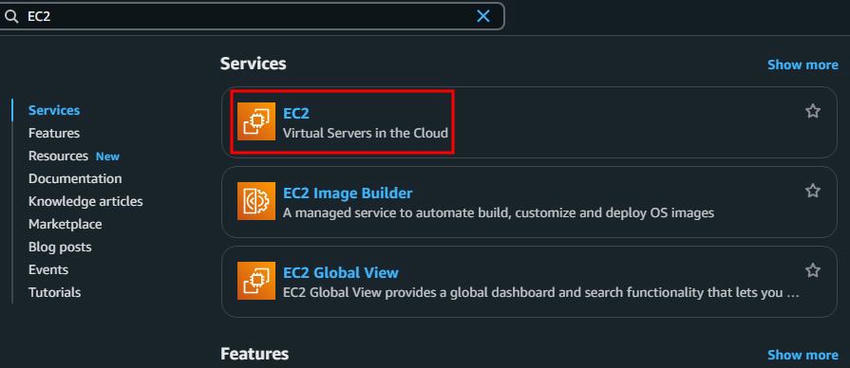Click the 'New' badge beside Resources
This screenshot has width=850, height=368.
pyautogui.click(x=107, y=157)
